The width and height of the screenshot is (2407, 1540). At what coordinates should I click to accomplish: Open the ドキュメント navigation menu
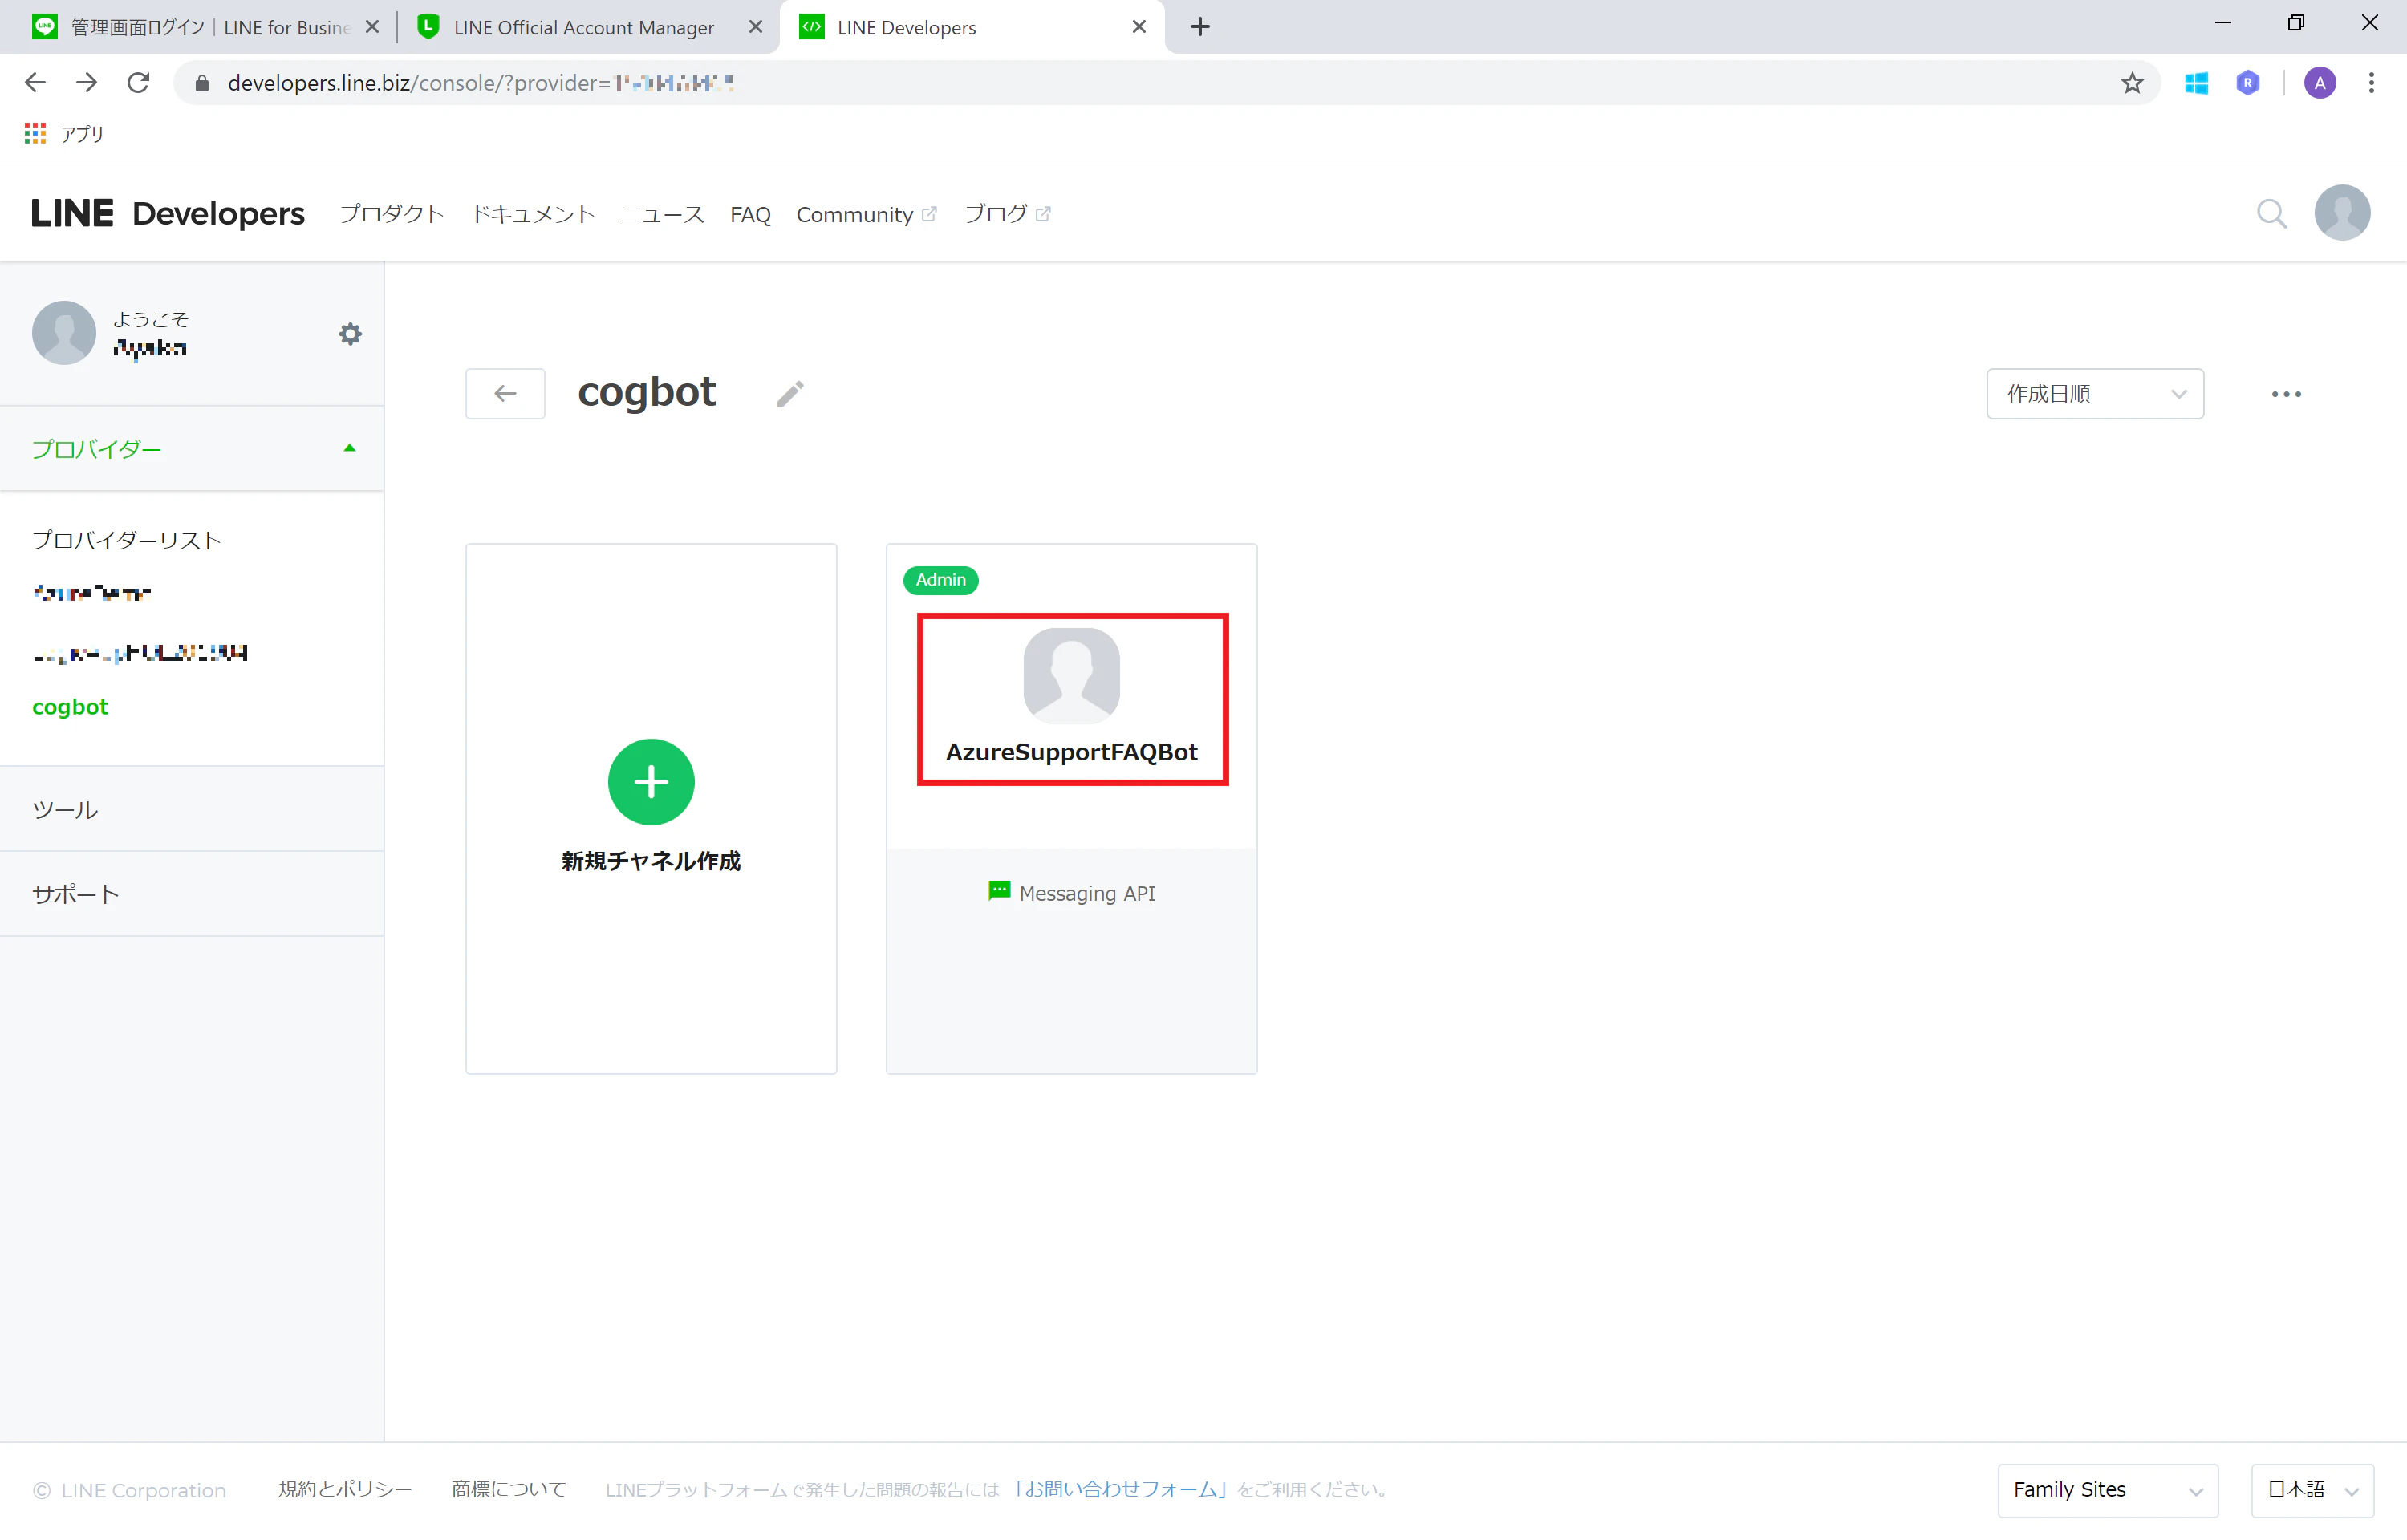click(533, 214)
